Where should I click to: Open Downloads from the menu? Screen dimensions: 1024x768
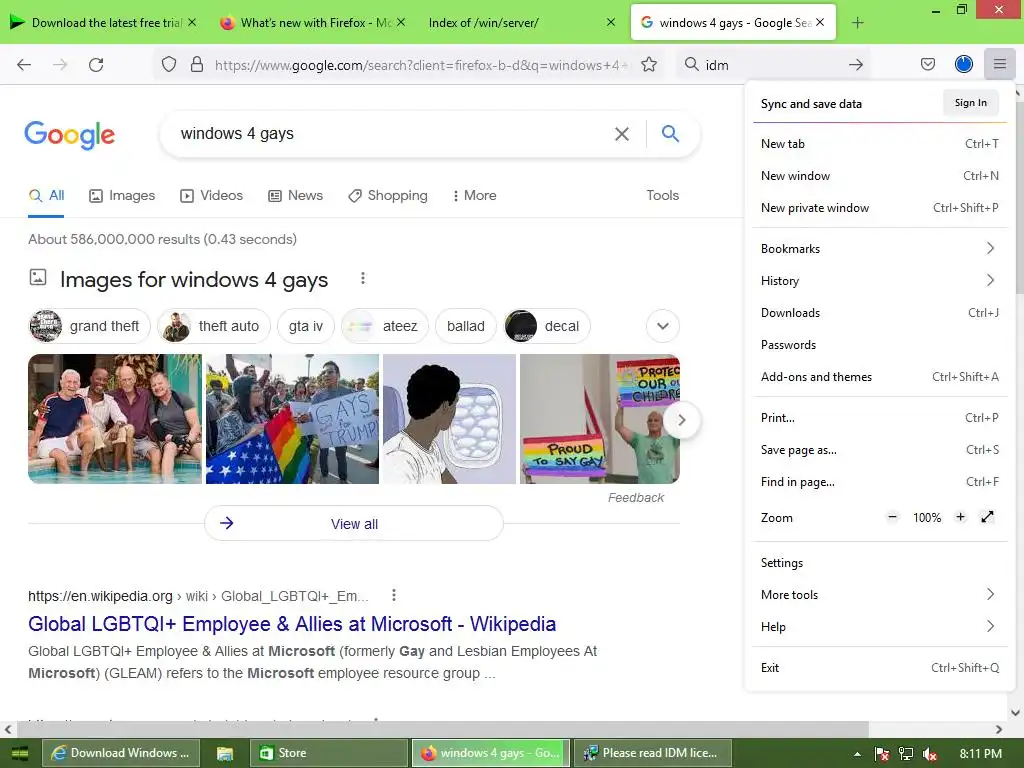(x=879, y=313)
